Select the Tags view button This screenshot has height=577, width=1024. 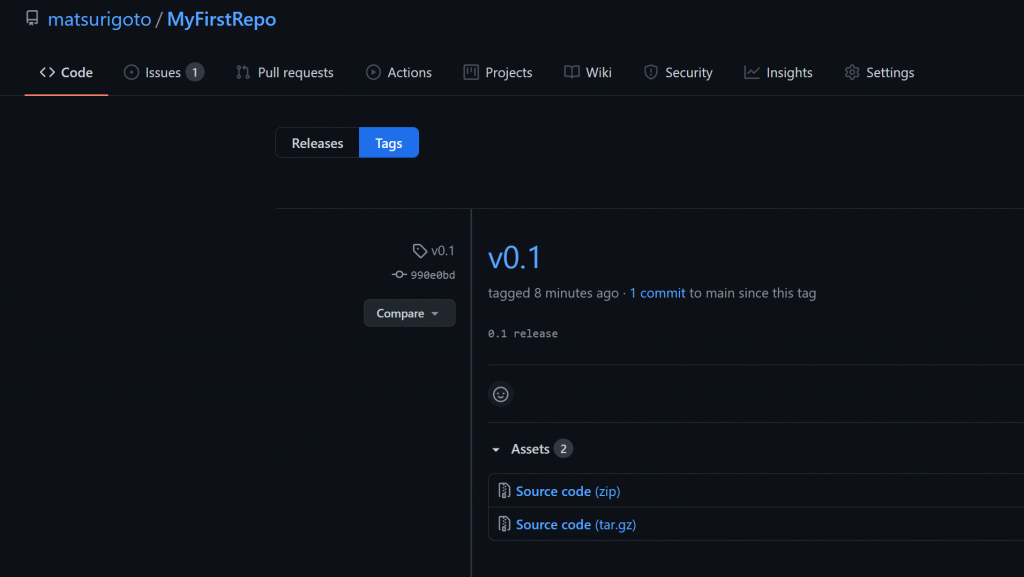[x=389, y=143]
